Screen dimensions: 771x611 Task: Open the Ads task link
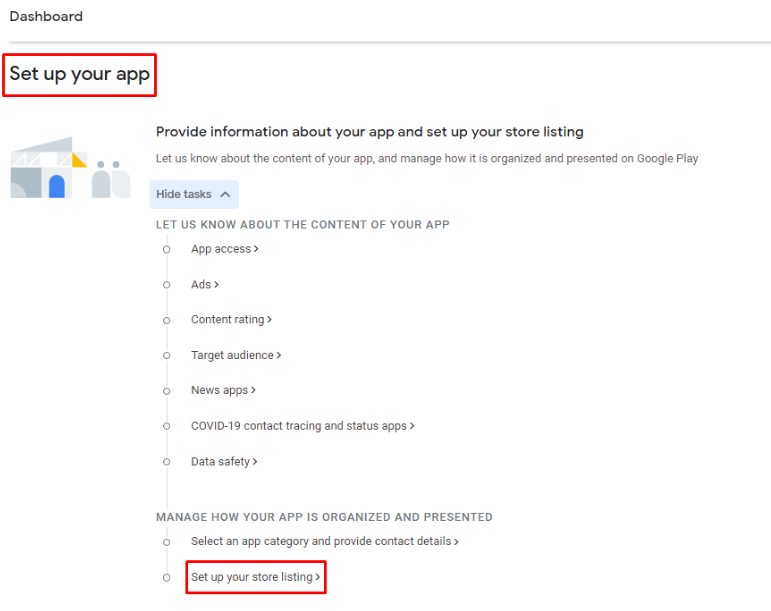click(201, 285)
